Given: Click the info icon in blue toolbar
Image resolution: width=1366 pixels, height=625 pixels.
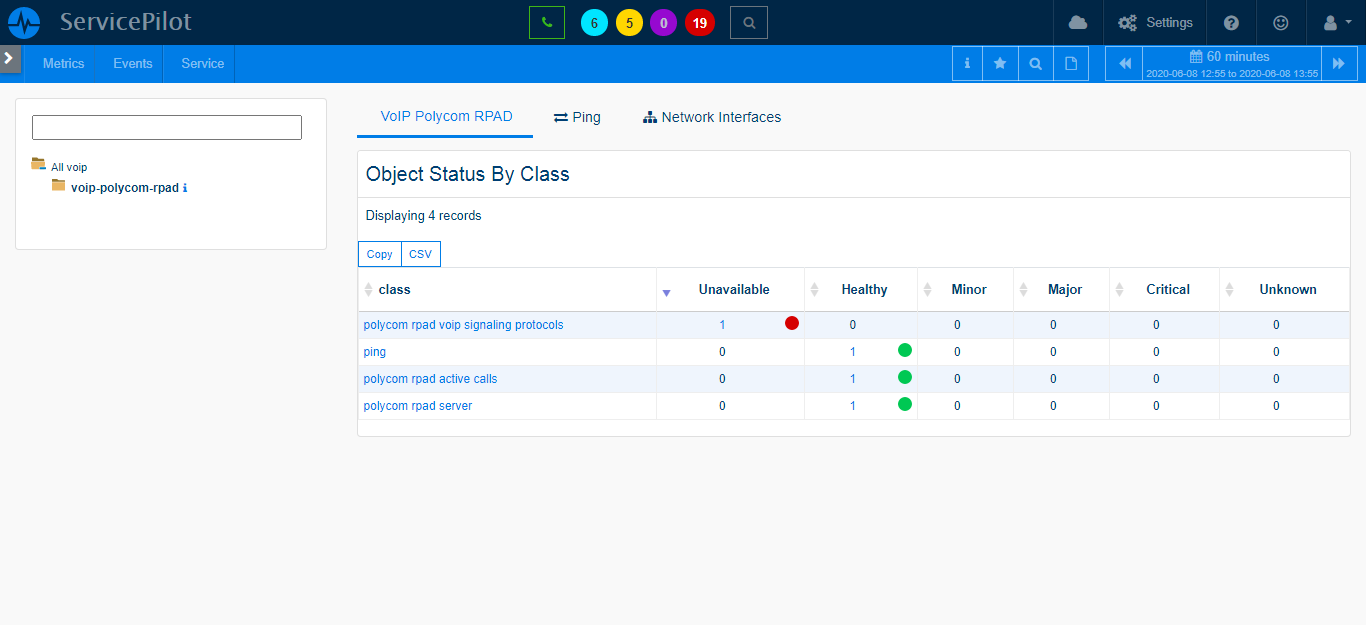Looking at the screenshot, I should (967, 63).
